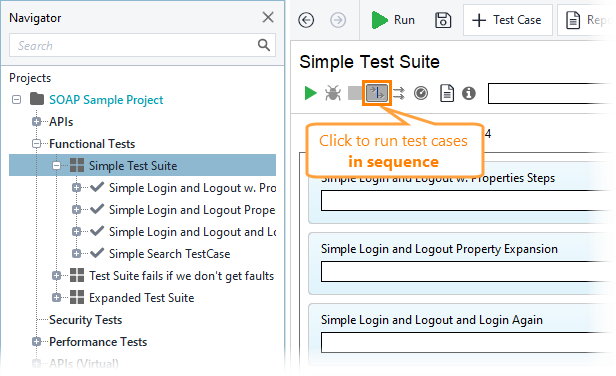
Task: Add a new Test Case
Action: tap(508, 20)
